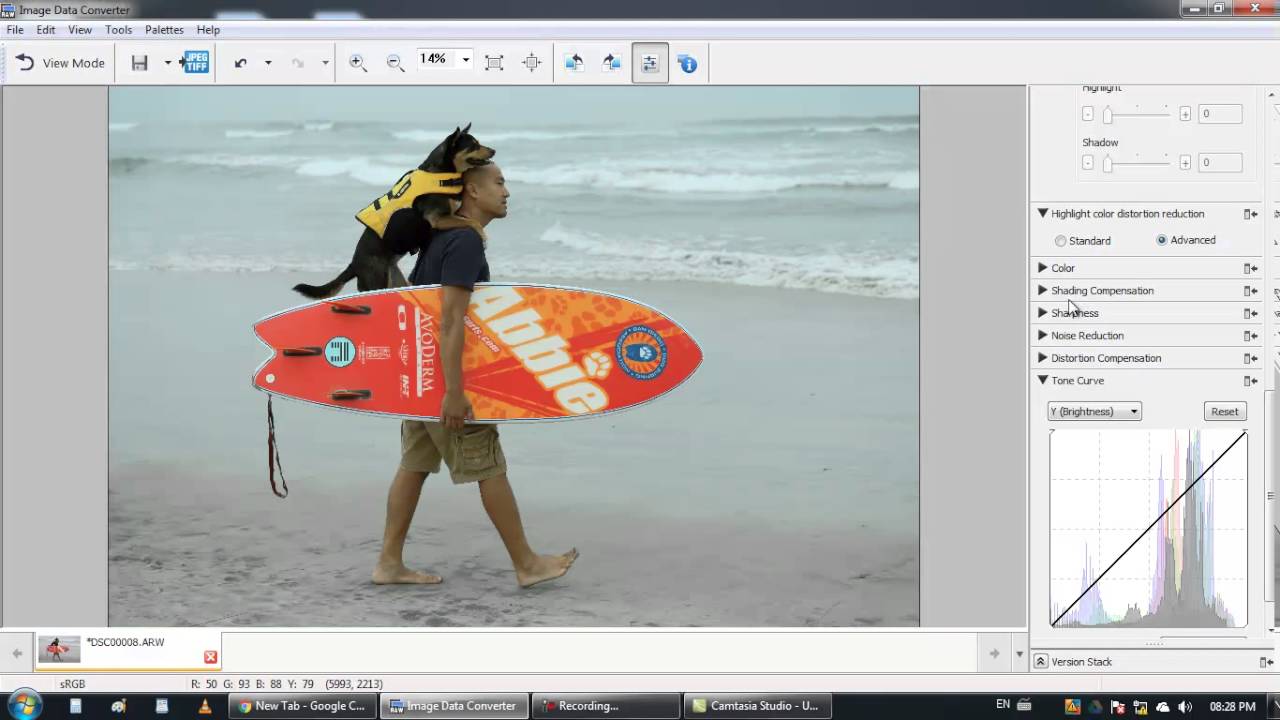1280x720 pixels.
Task: Click the View Mode button
Action: (x=60, y=63)
